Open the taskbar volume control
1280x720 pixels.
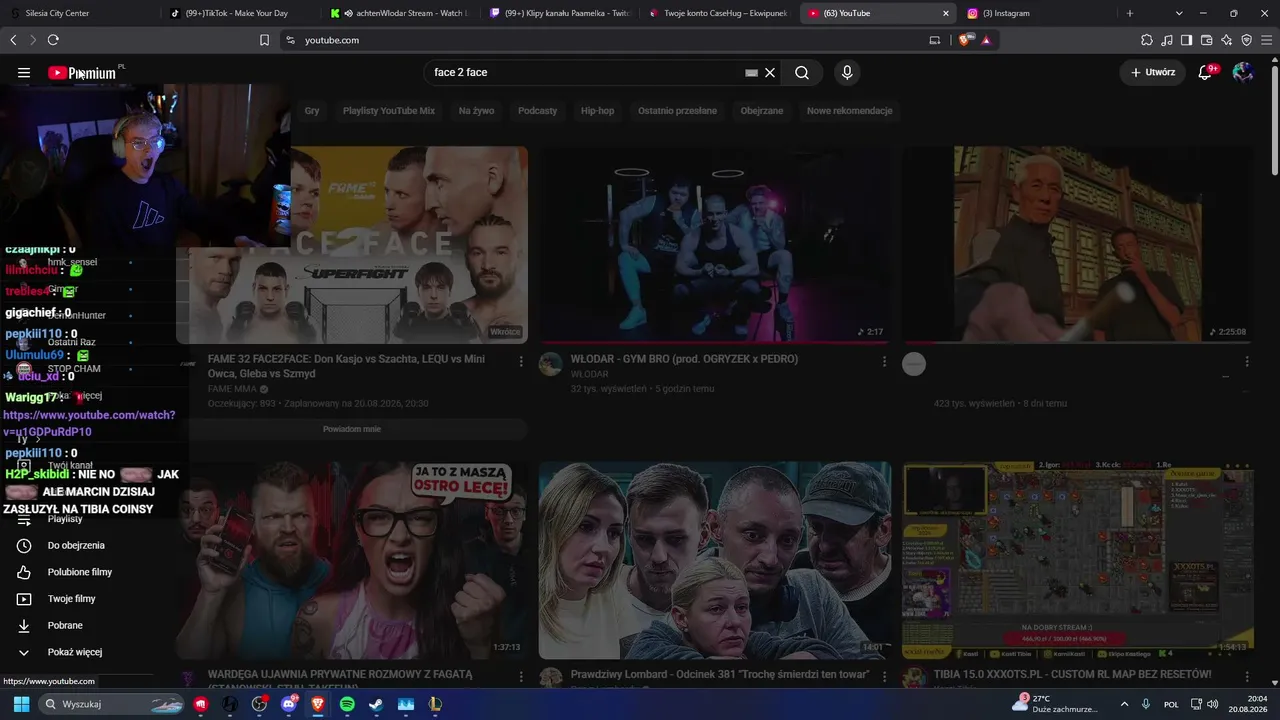(x=1213, y=704)
